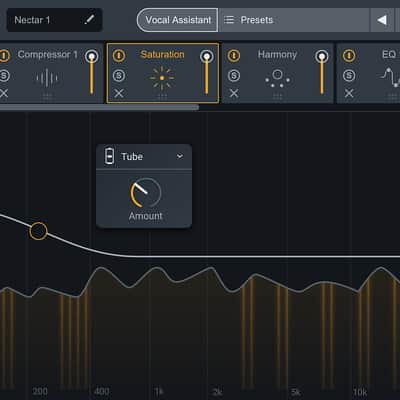Select the Saturation module tab label

click(162, 54)
